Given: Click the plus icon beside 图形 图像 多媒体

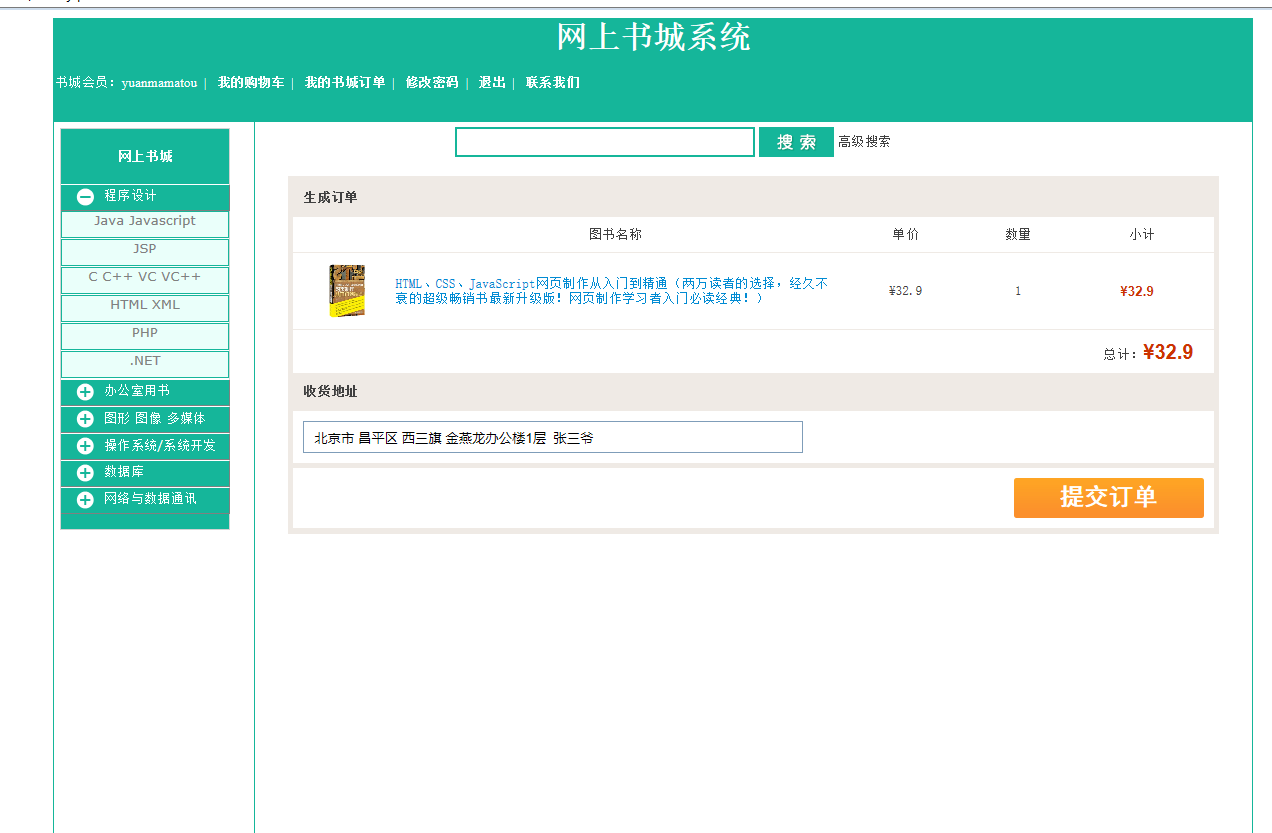Looking at the screenshot, I should (84, 419).
